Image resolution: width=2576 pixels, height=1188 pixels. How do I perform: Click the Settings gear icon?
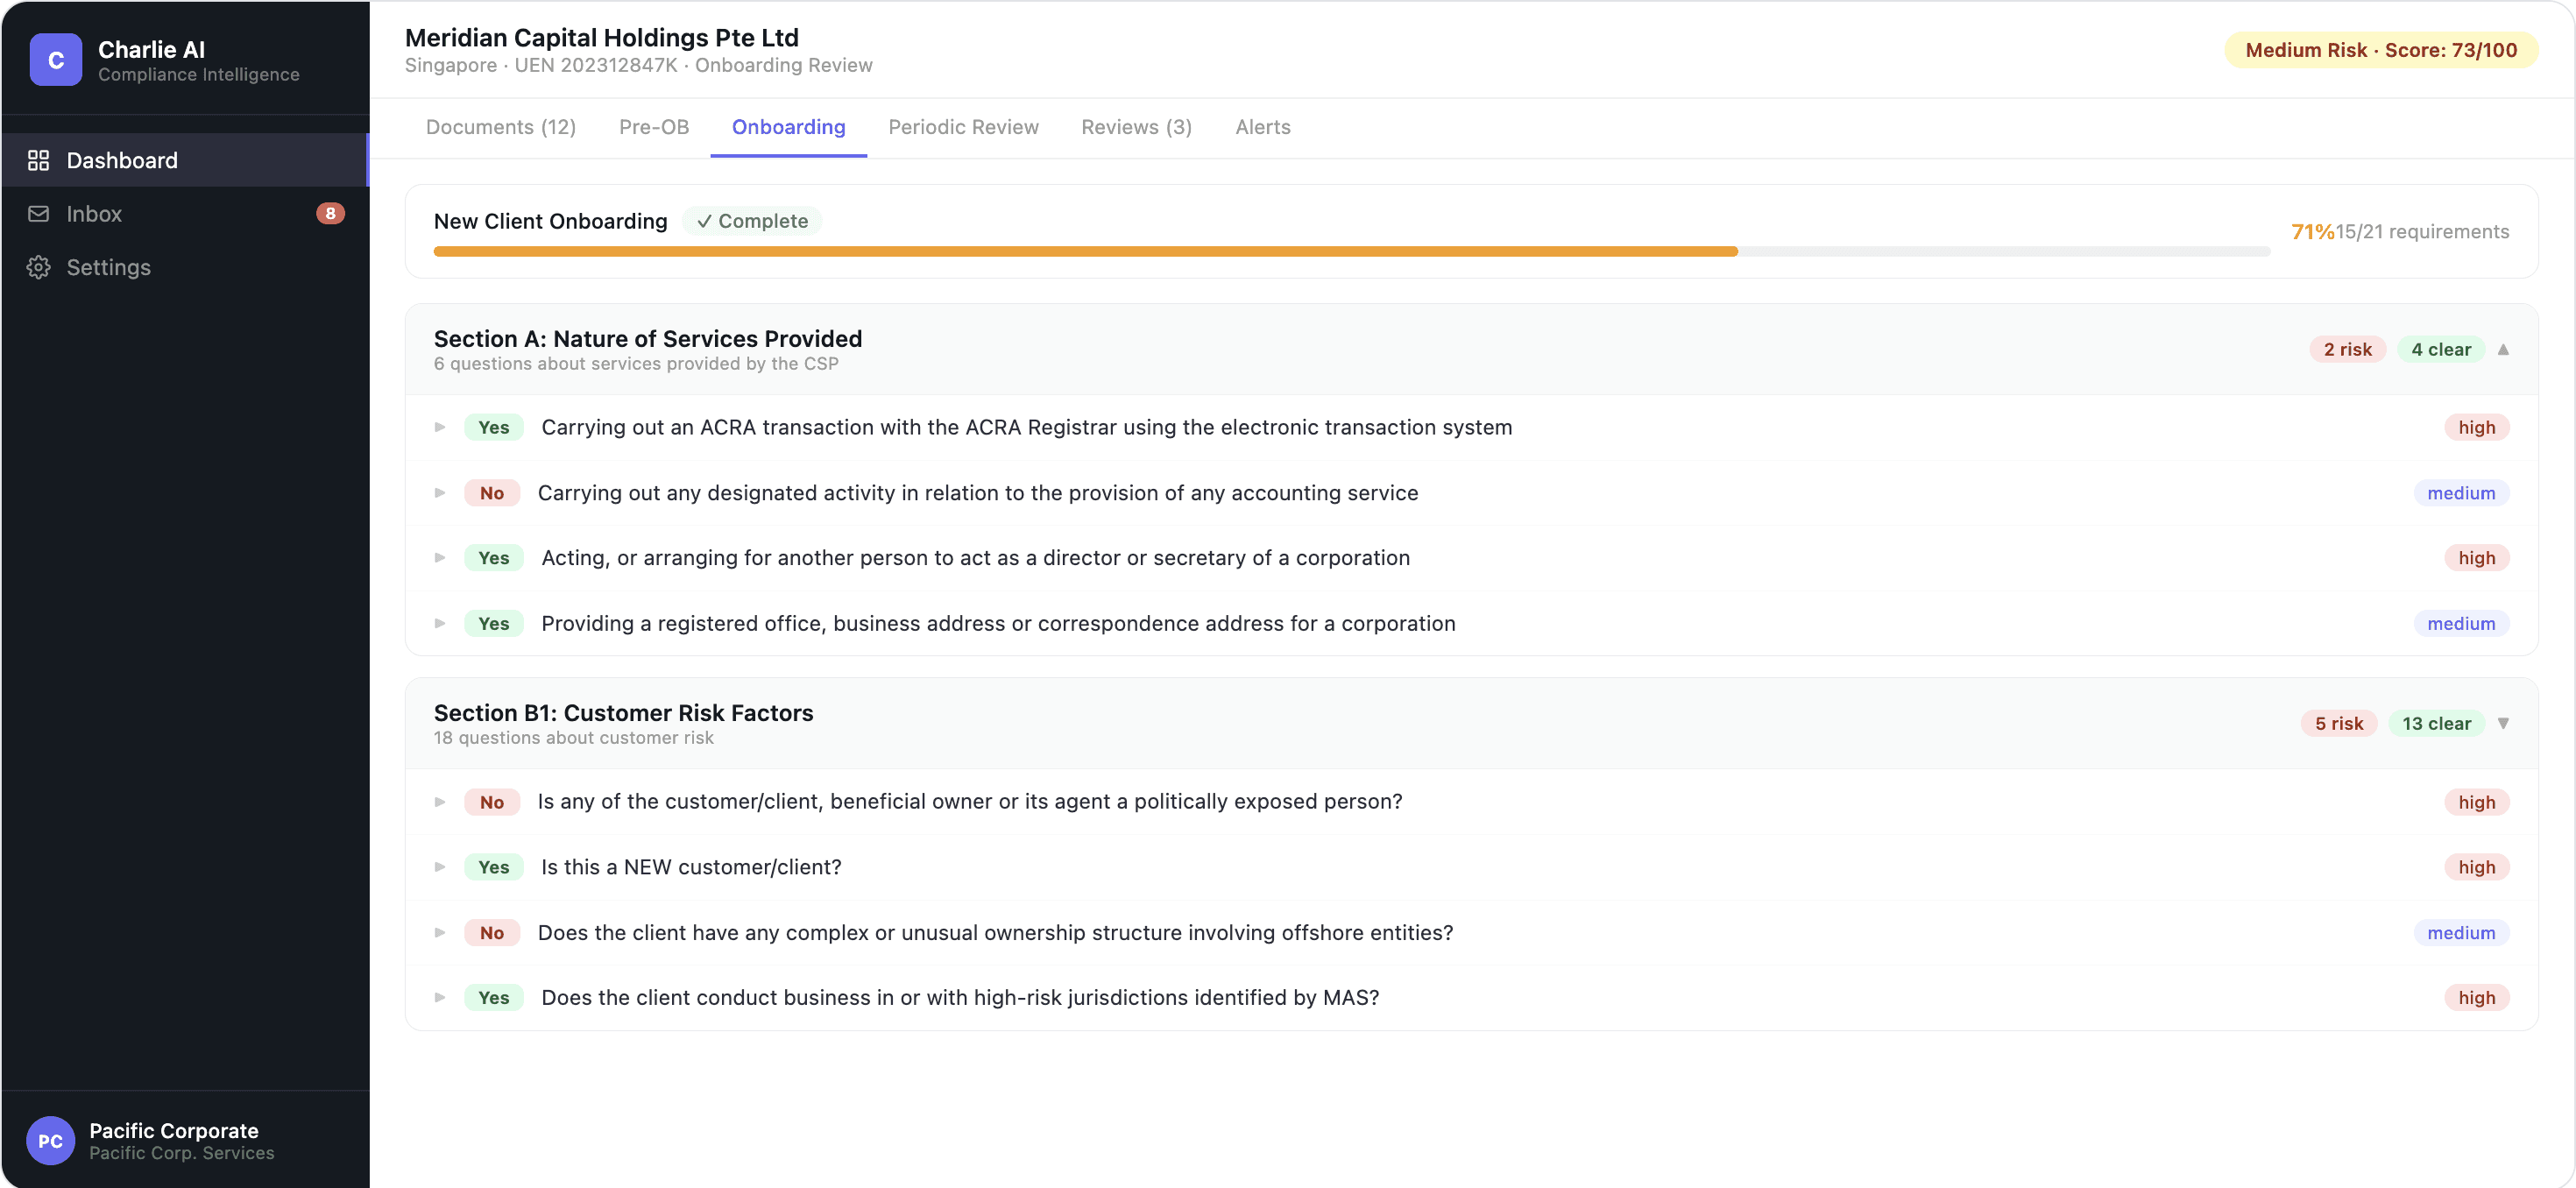coord(38,267)
